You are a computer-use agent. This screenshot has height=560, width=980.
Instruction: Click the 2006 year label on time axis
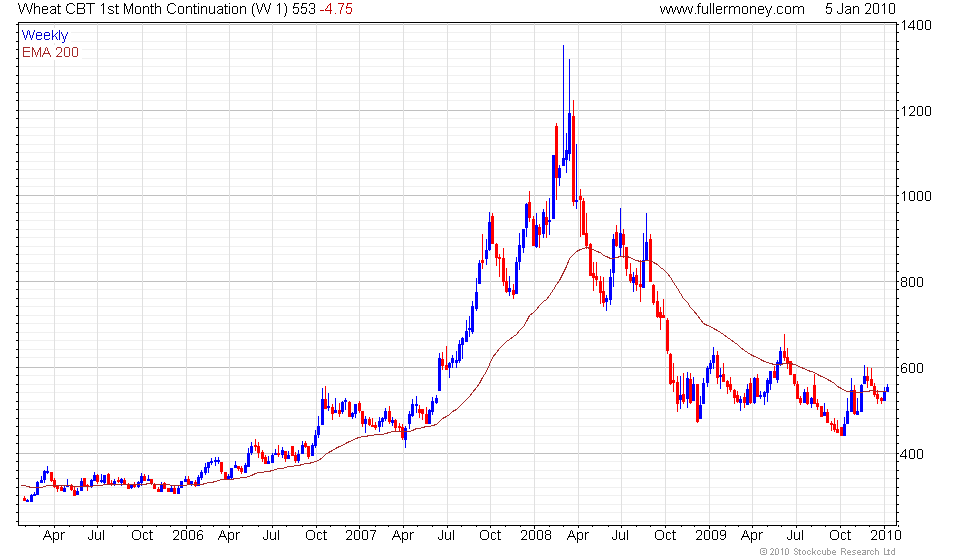click(188, 536)
